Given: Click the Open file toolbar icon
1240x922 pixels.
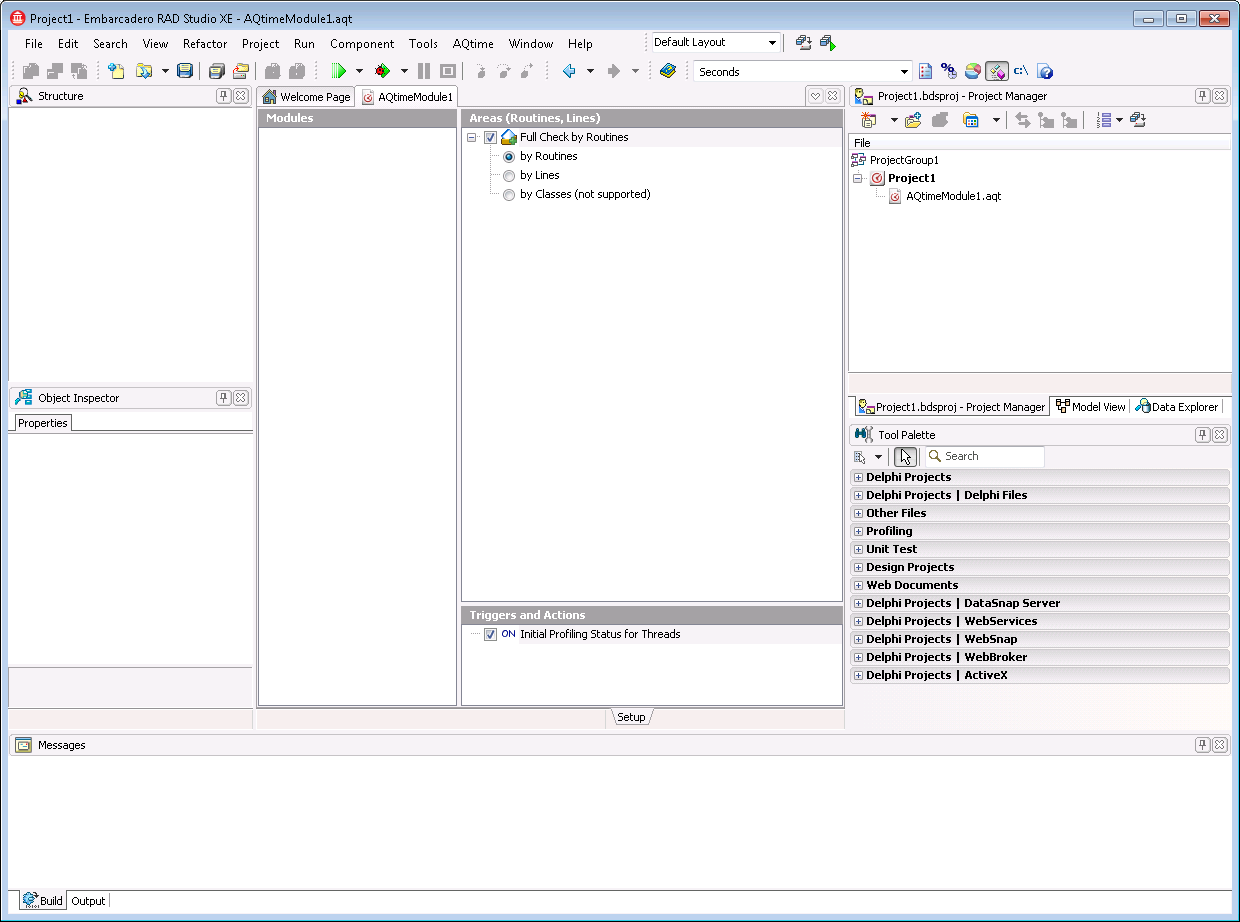Looking at the screenshot, I should point(144,71).
